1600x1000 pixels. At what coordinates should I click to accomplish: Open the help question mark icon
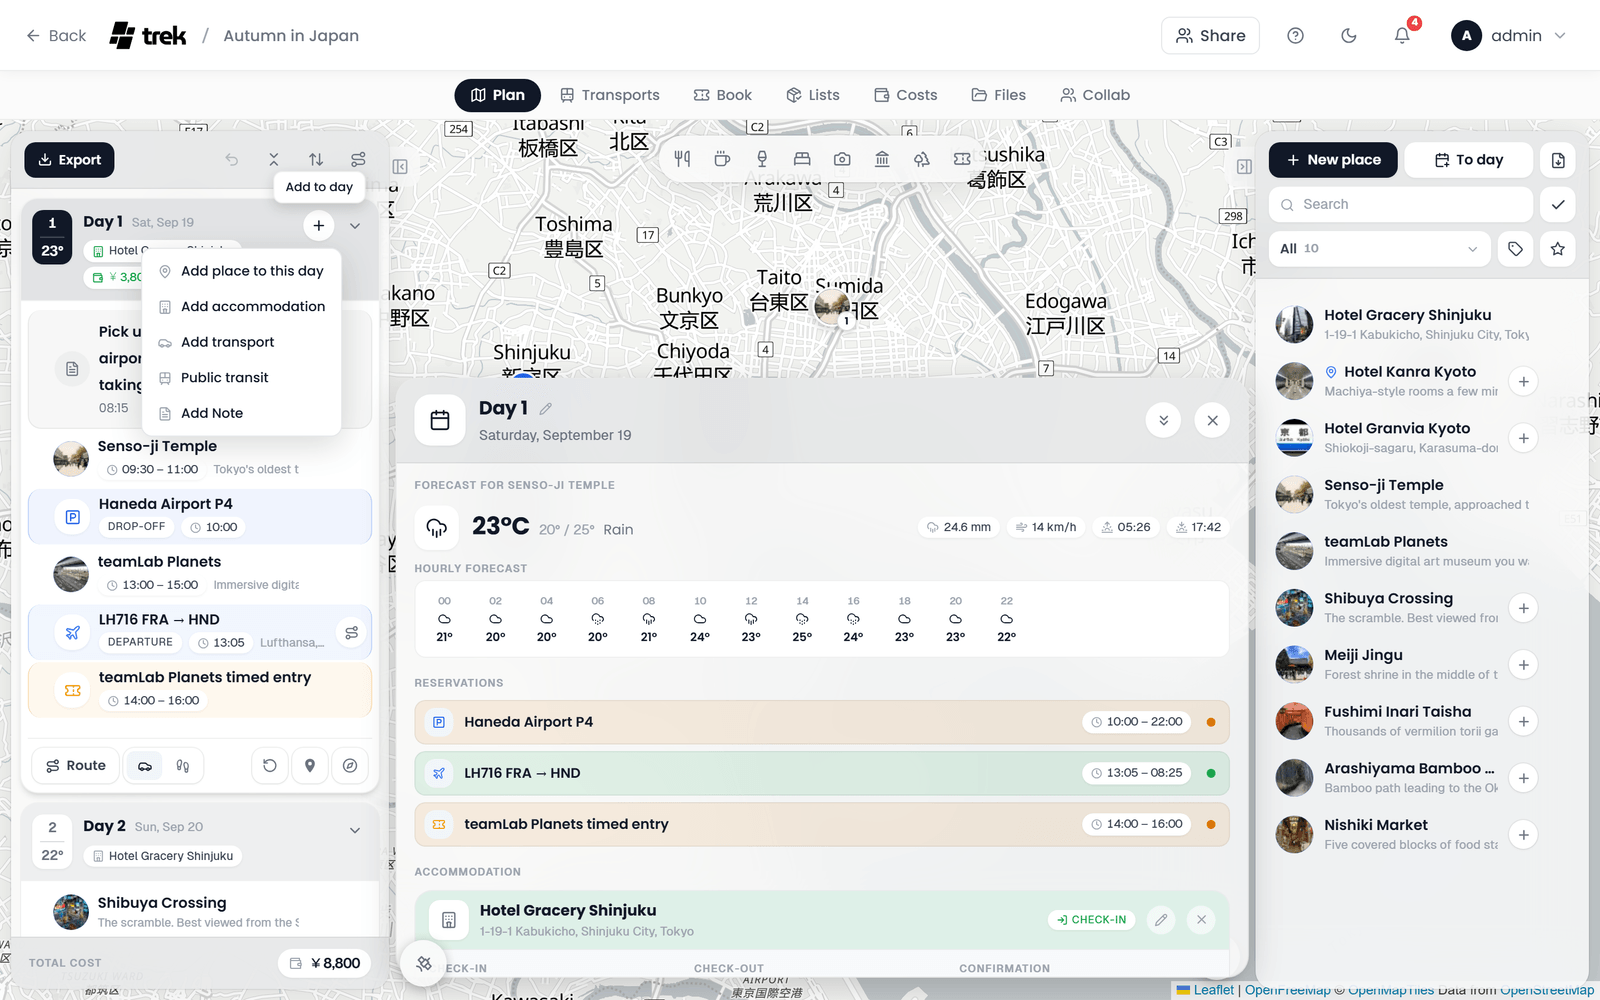pos(1295,36)
